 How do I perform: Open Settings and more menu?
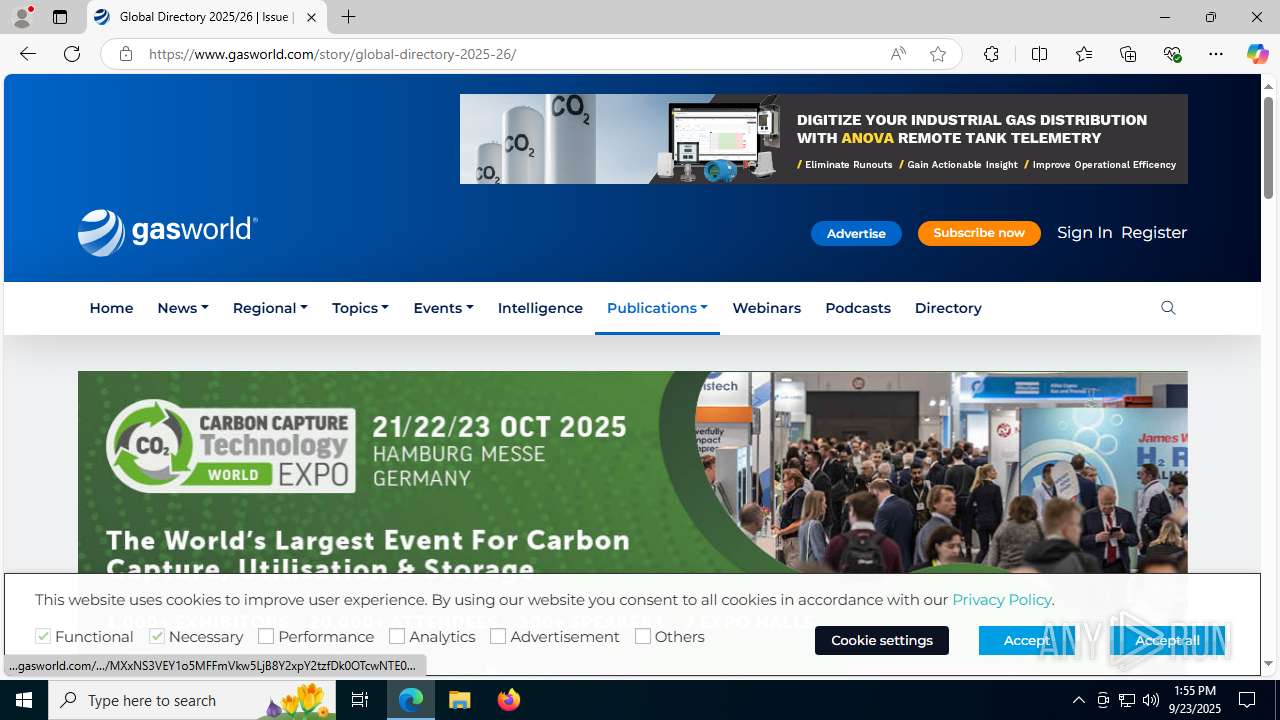(1216, 54)
